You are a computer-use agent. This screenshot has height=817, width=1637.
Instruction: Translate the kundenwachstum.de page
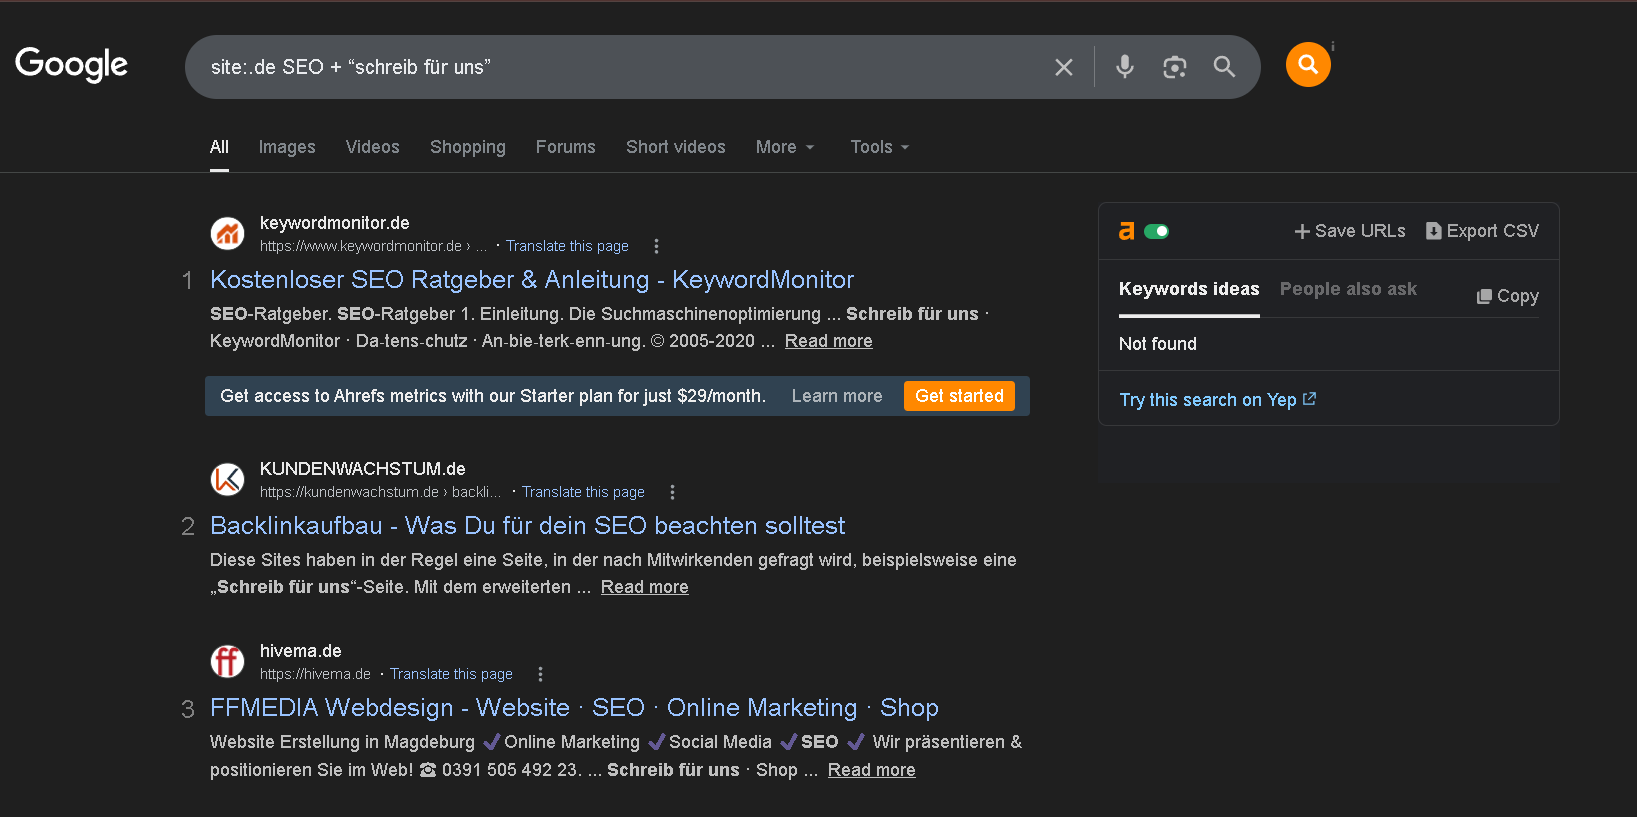tap(583, 492)
